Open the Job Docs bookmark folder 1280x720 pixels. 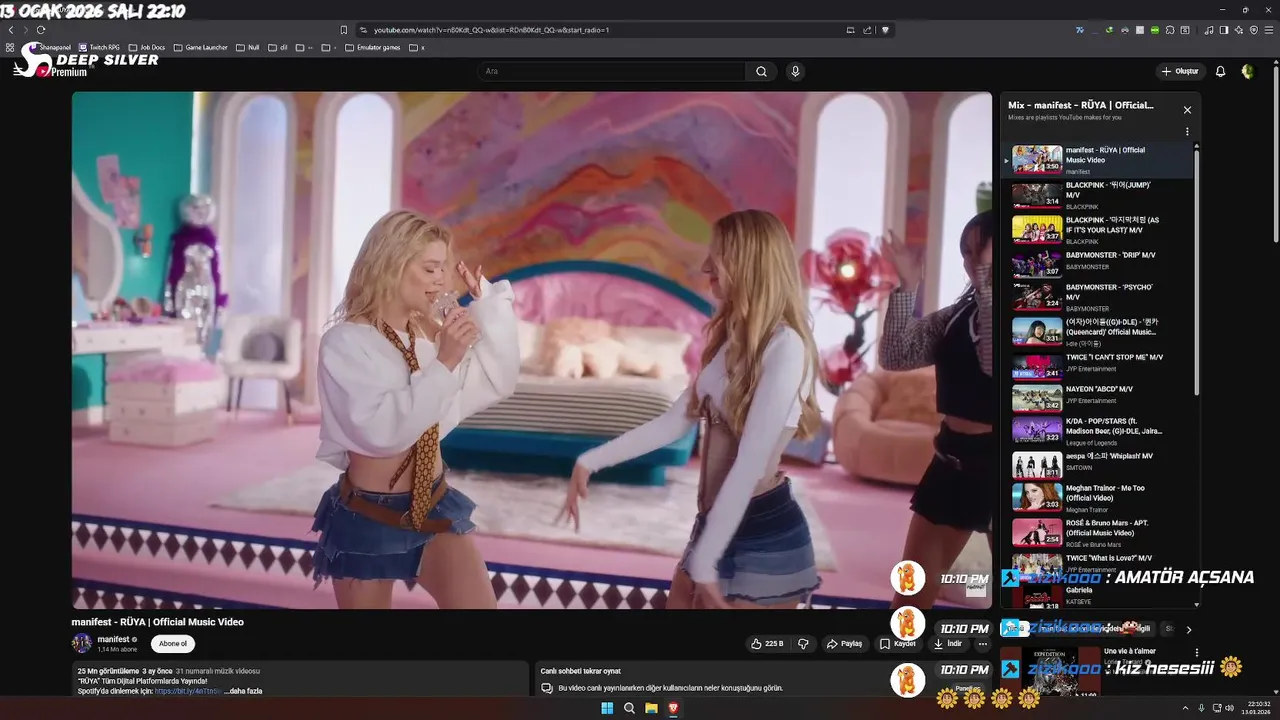[x=147, y=47]
